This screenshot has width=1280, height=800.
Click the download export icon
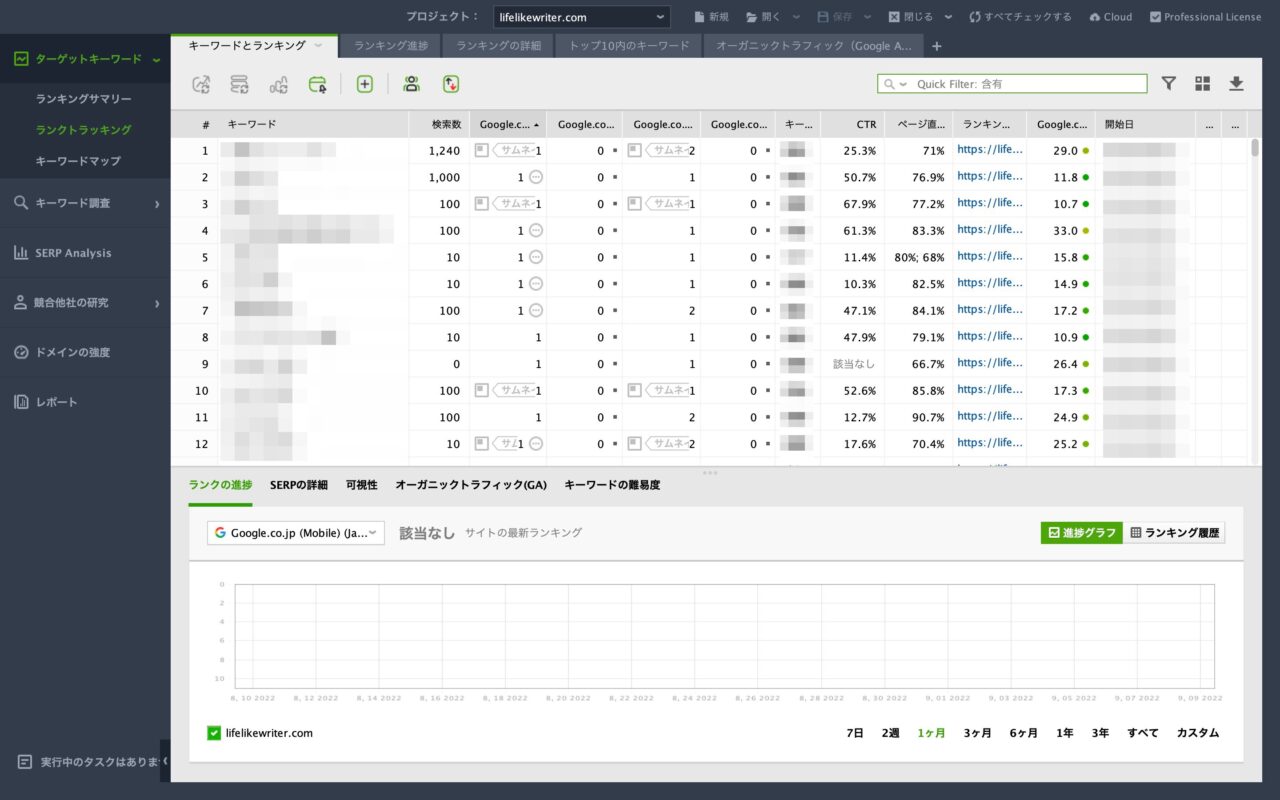1236,84
